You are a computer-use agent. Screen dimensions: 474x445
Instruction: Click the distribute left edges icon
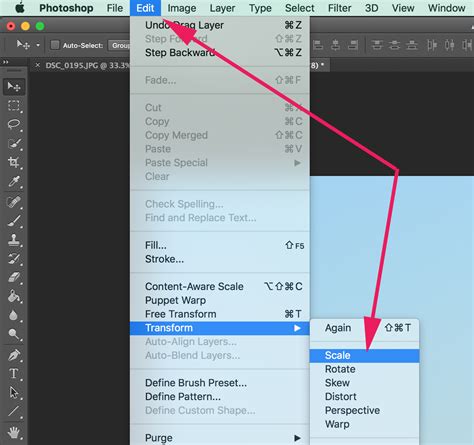(x=432, y=45)
